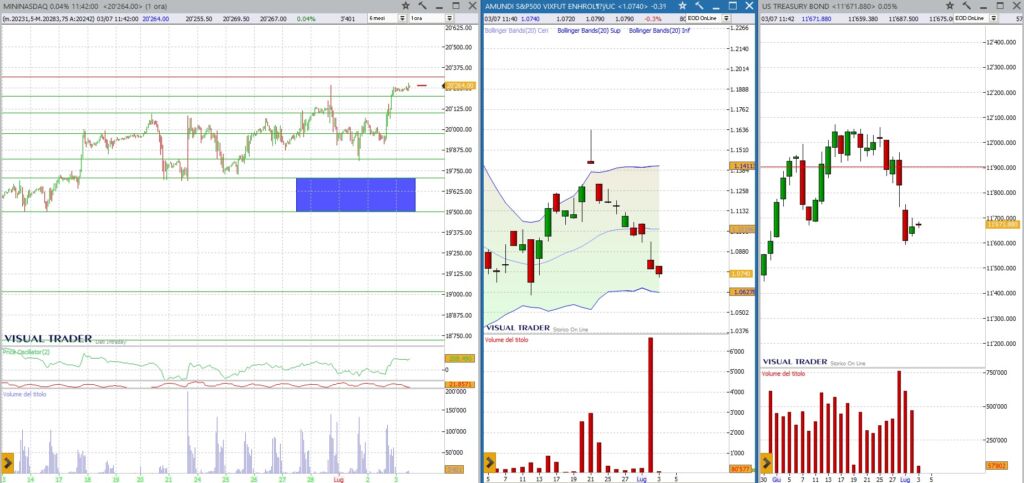Open the '6 mesi' period dropdown

coord(402,18)
